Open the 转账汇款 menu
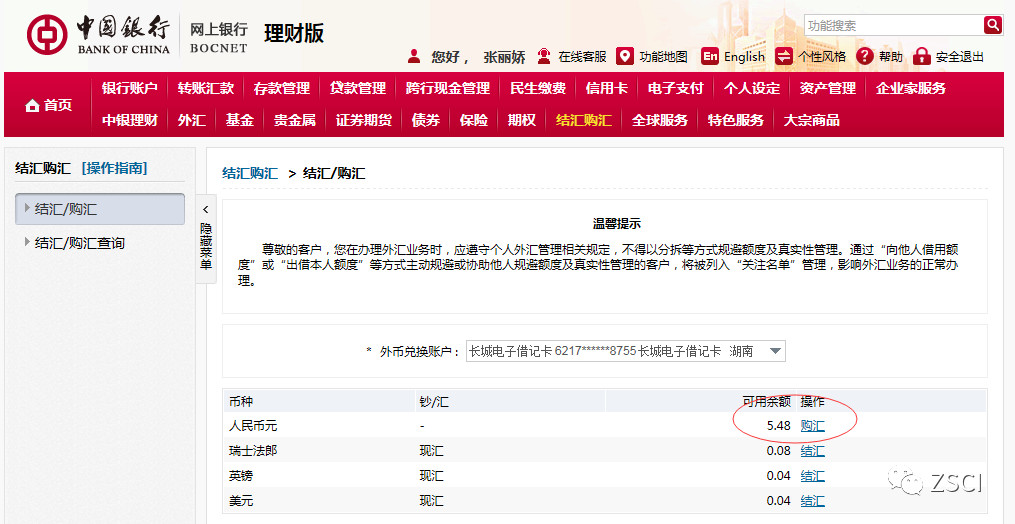Screen dimensions: 1015x524 coord(206,88)
